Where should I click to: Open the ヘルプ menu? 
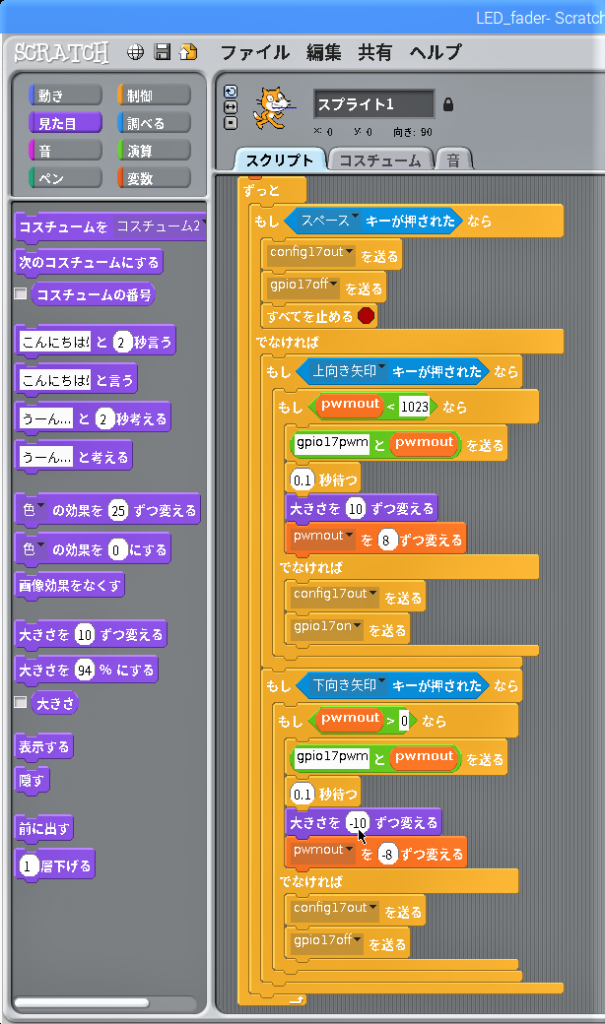tap(436, 52)
